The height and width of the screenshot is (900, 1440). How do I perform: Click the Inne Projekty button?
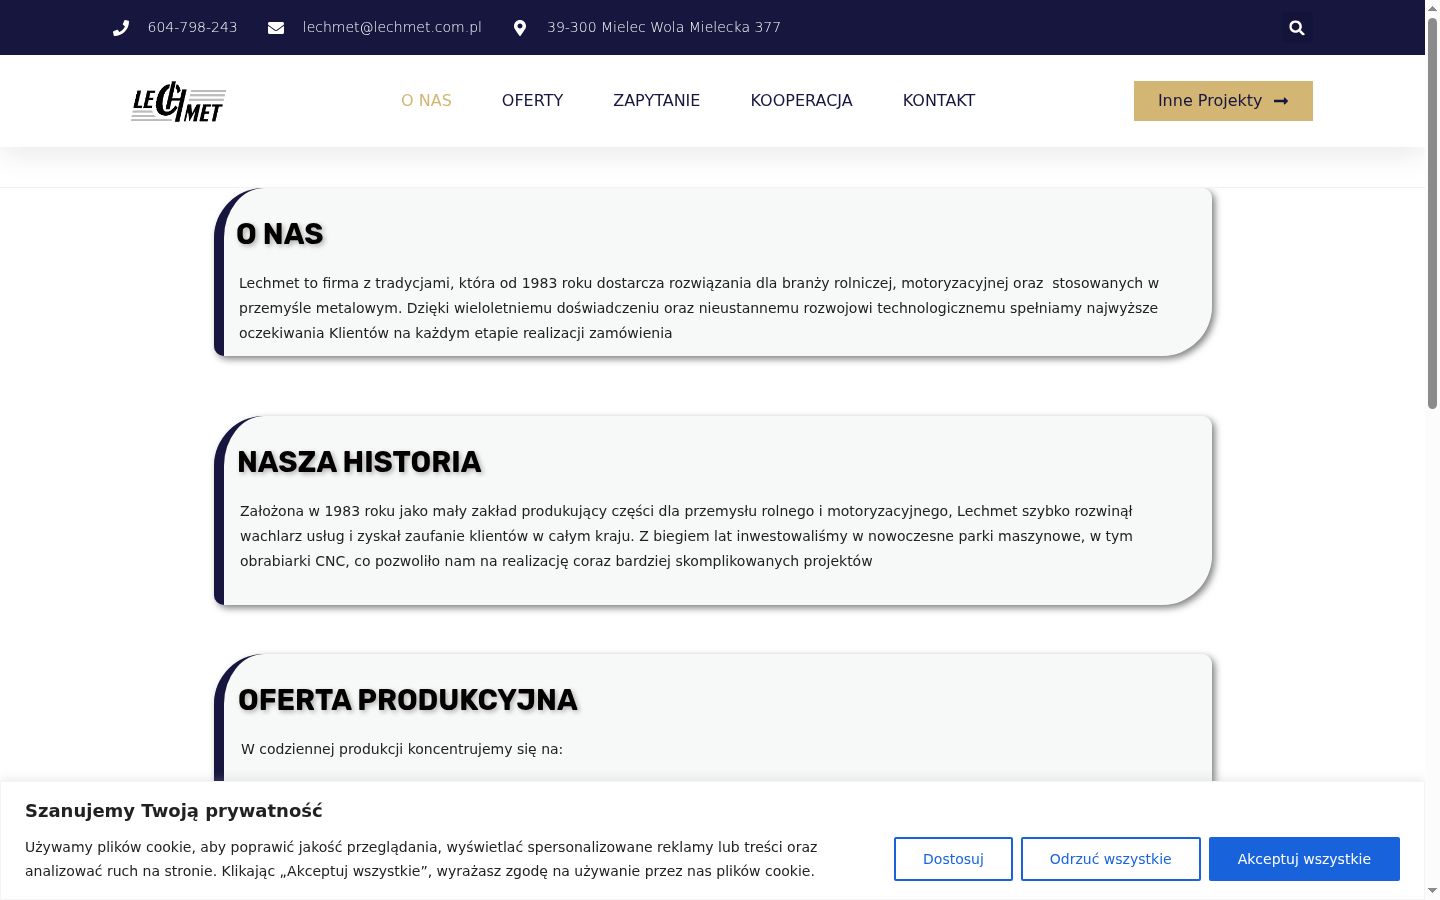click(1223, 101)
